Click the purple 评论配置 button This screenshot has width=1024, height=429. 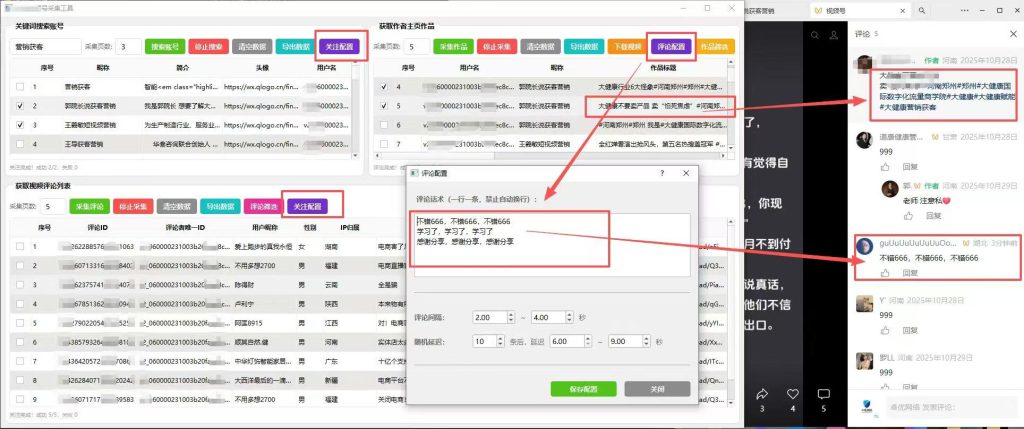[671, 46]
